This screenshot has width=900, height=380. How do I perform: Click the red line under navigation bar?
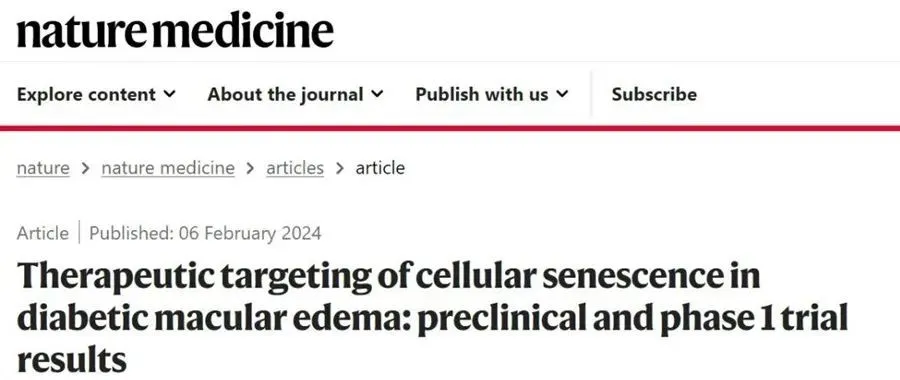click(x=450, y=128)
